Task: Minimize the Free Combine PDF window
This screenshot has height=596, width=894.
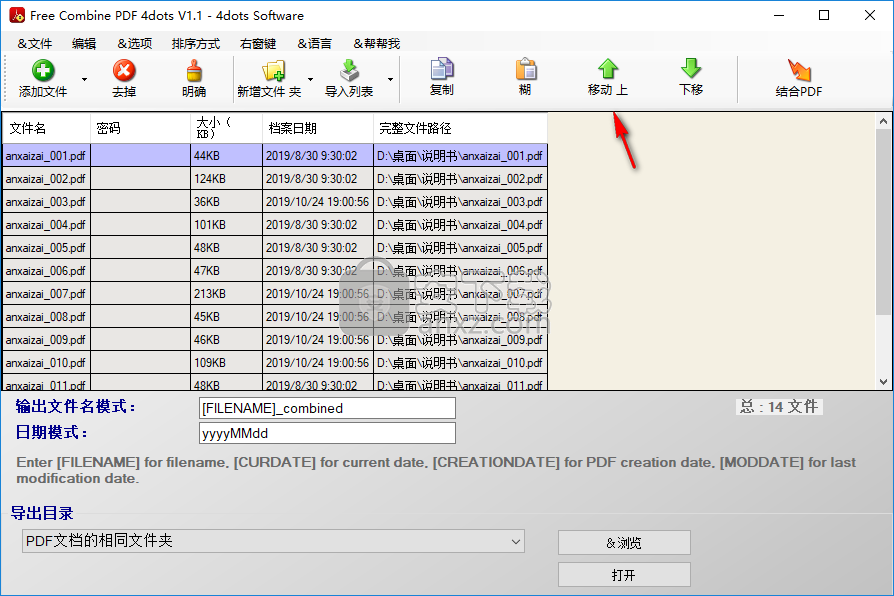Action: point(779,15)
